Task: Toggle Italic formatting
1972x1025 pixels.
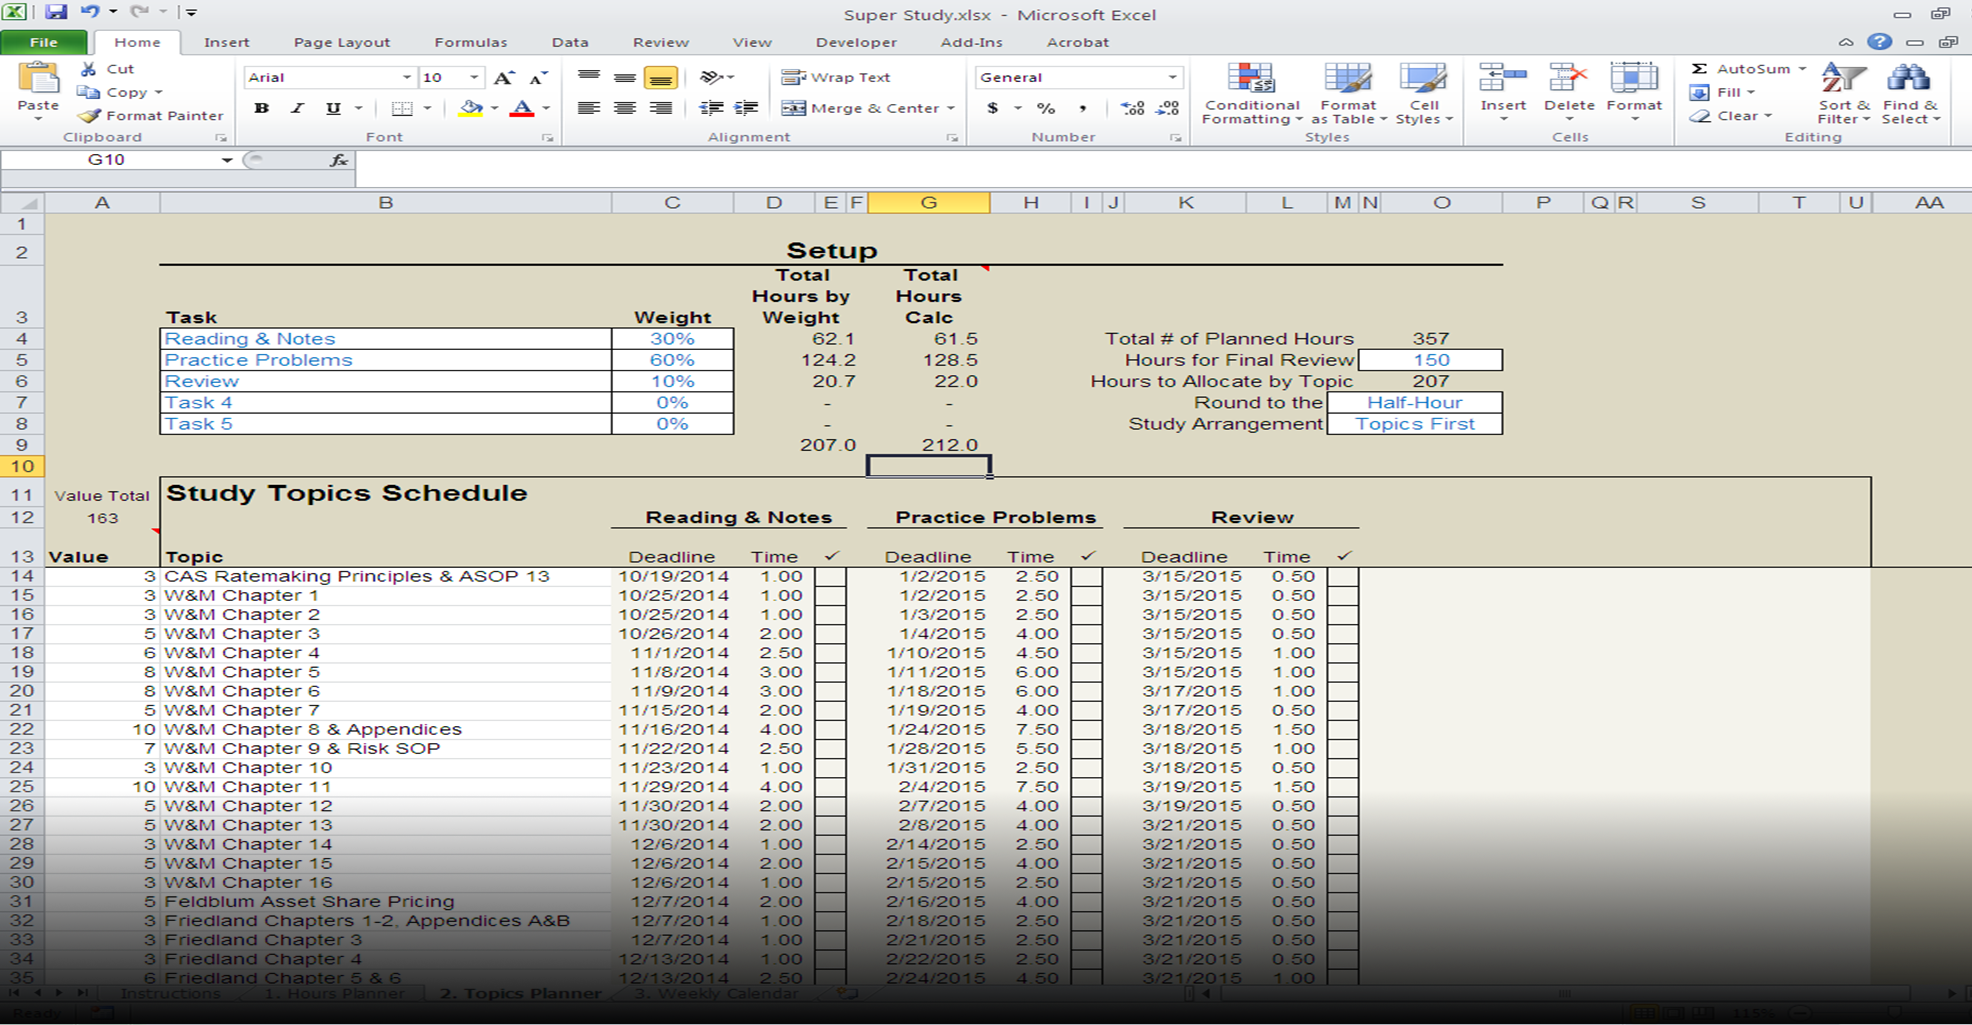Action: tap(297, 108)
